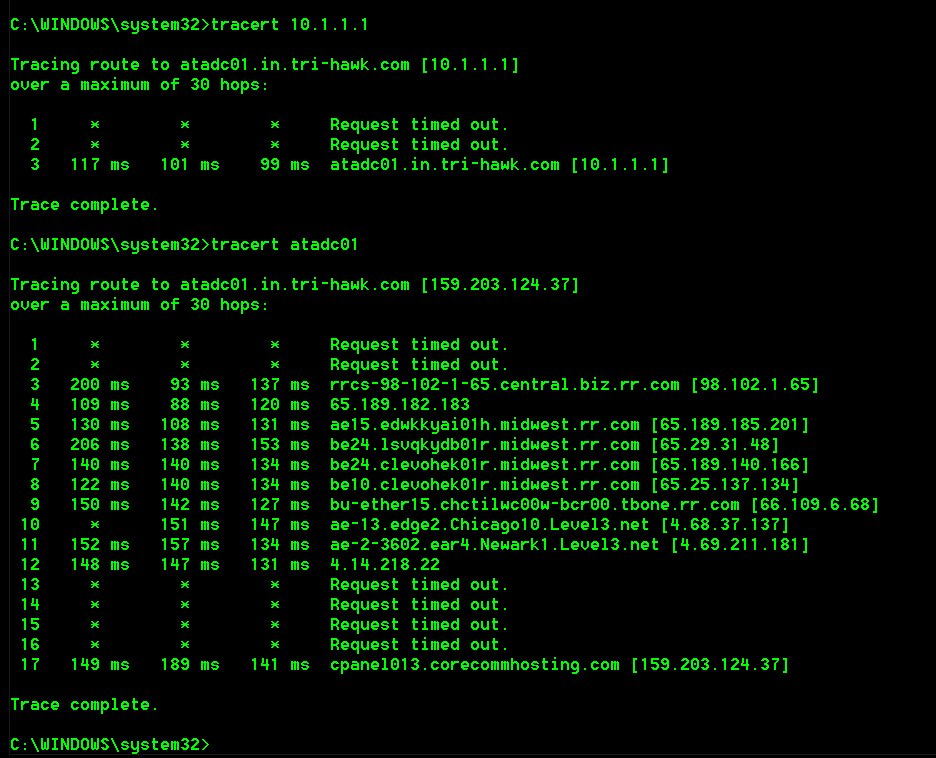Click hostname ae-2-3602.ear4.Newark1.Level3.net
The image size is (936, 758).
click(x=495, y=544)
